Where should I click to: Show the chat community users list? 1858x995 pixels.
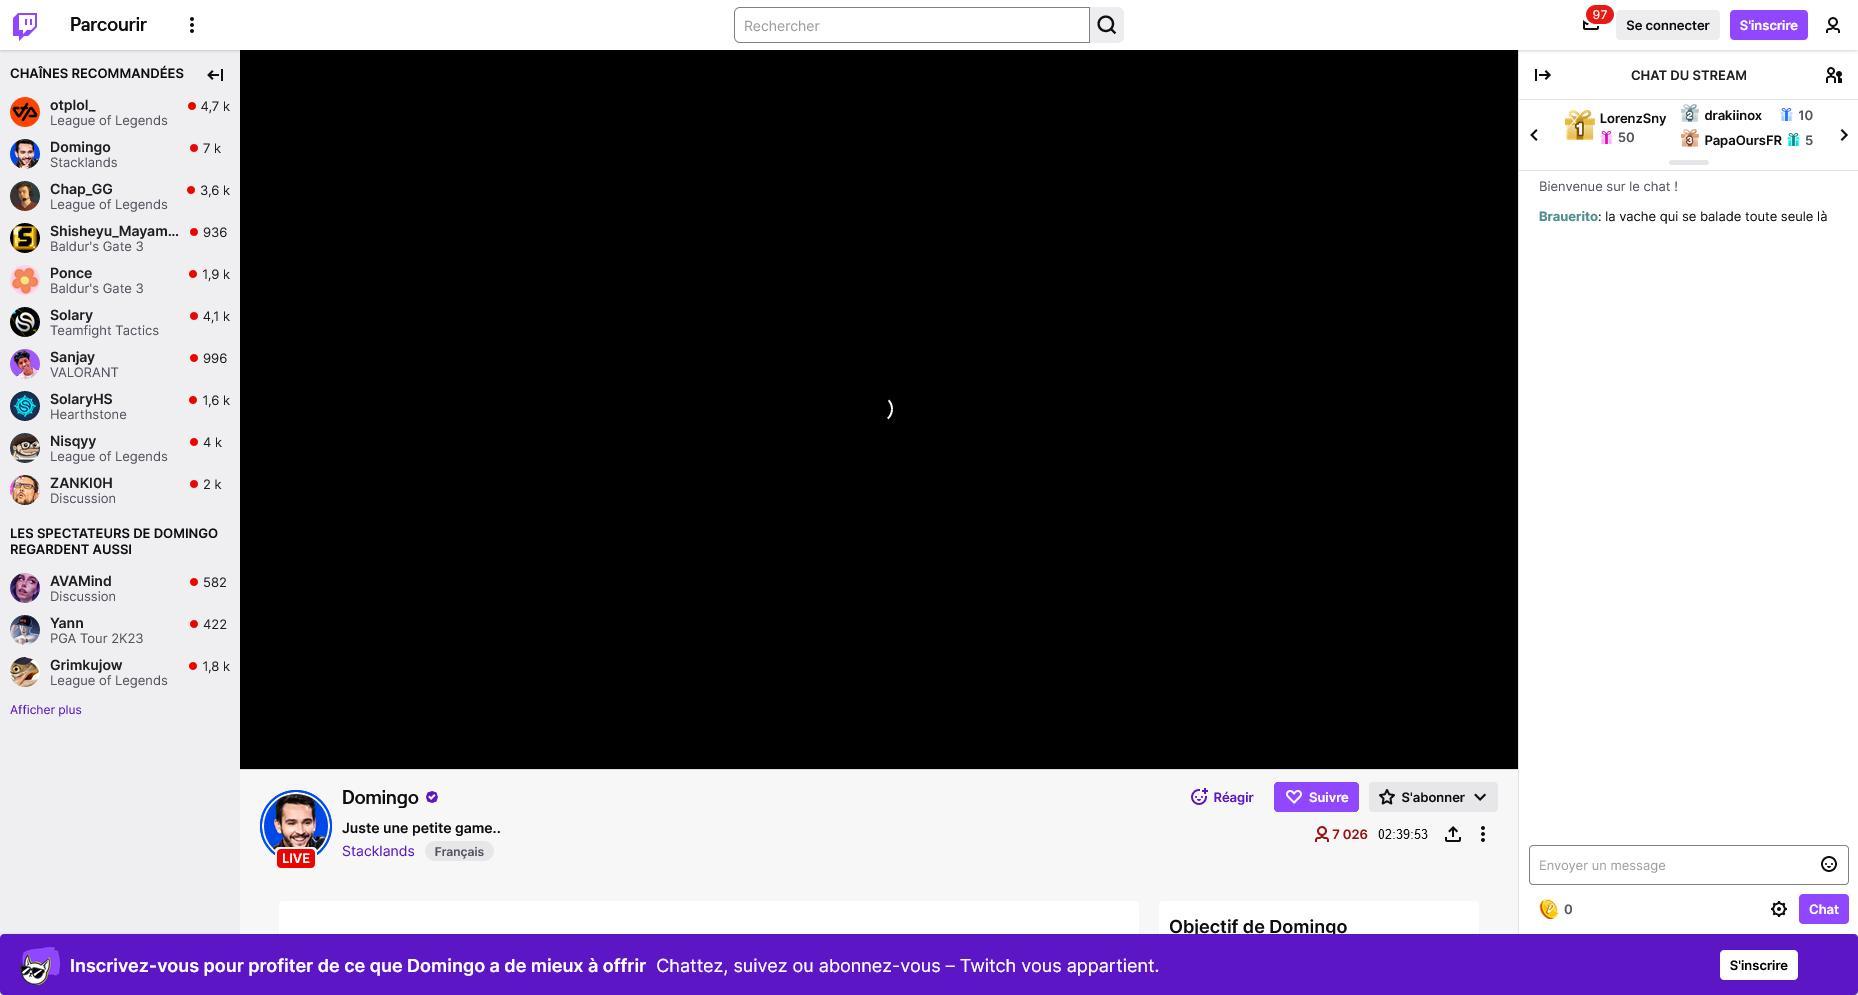click(x=1834, y=75)
